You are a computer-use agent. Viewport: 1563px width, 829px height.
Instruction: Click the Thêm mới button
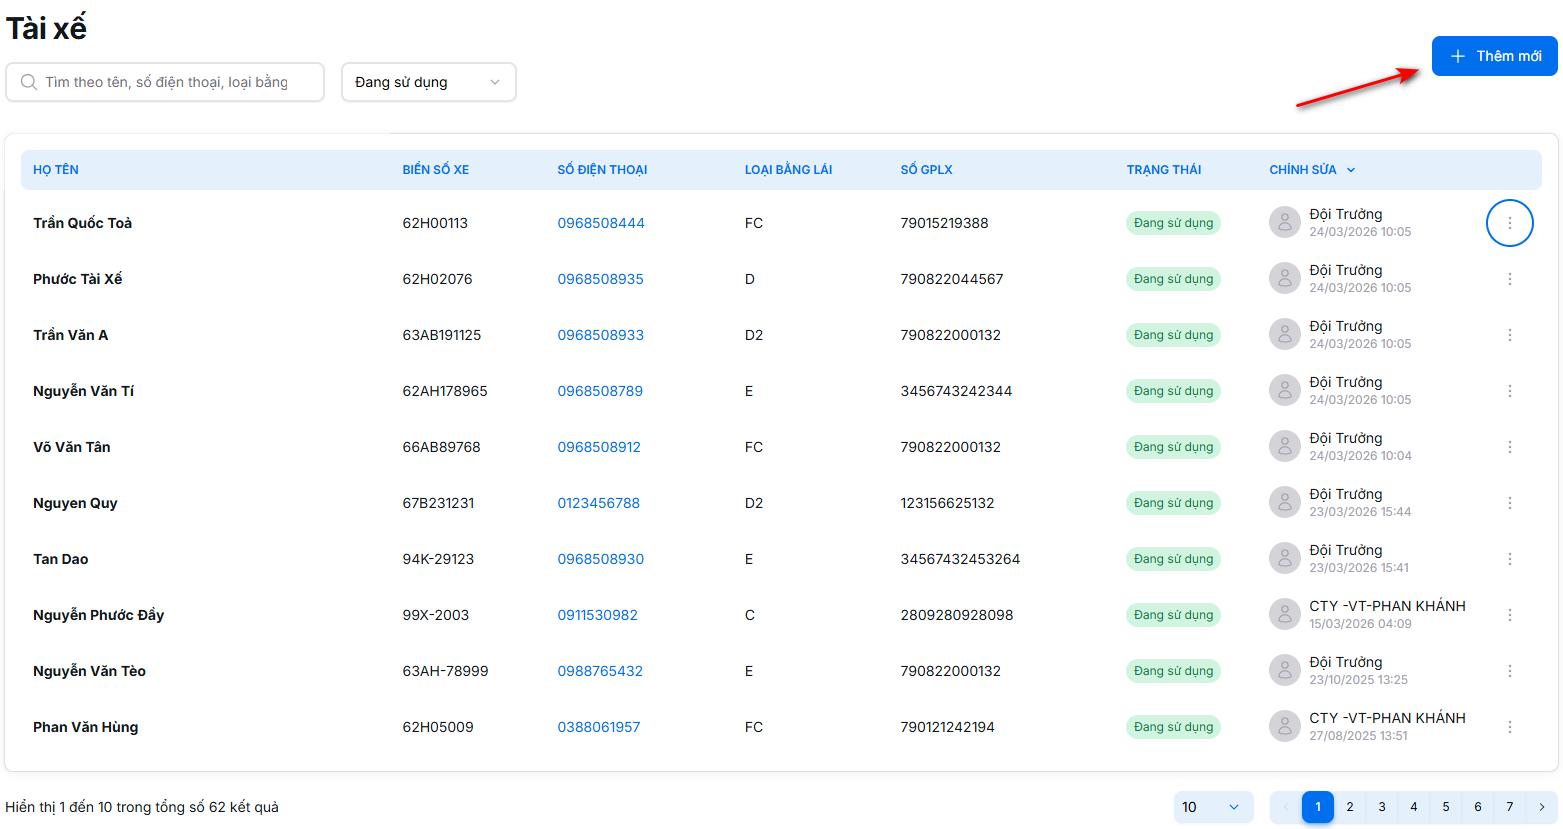point(1494,56)
